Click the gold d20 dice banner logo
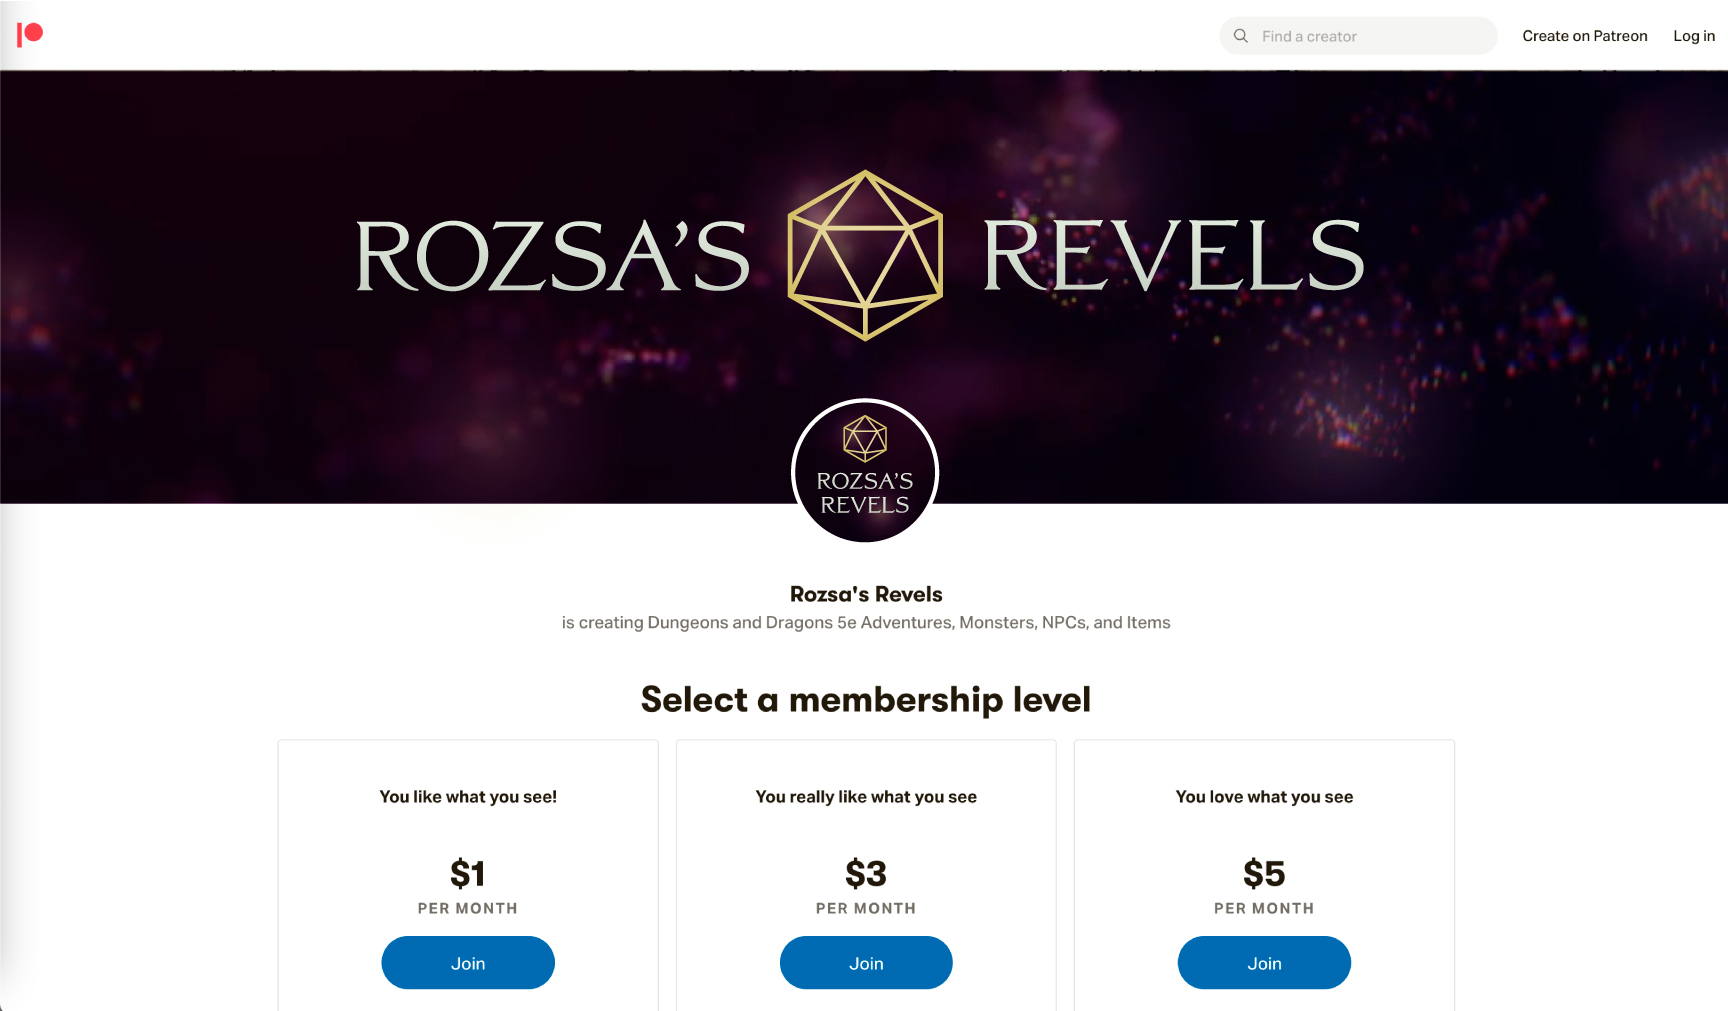 tap(865, 255)
